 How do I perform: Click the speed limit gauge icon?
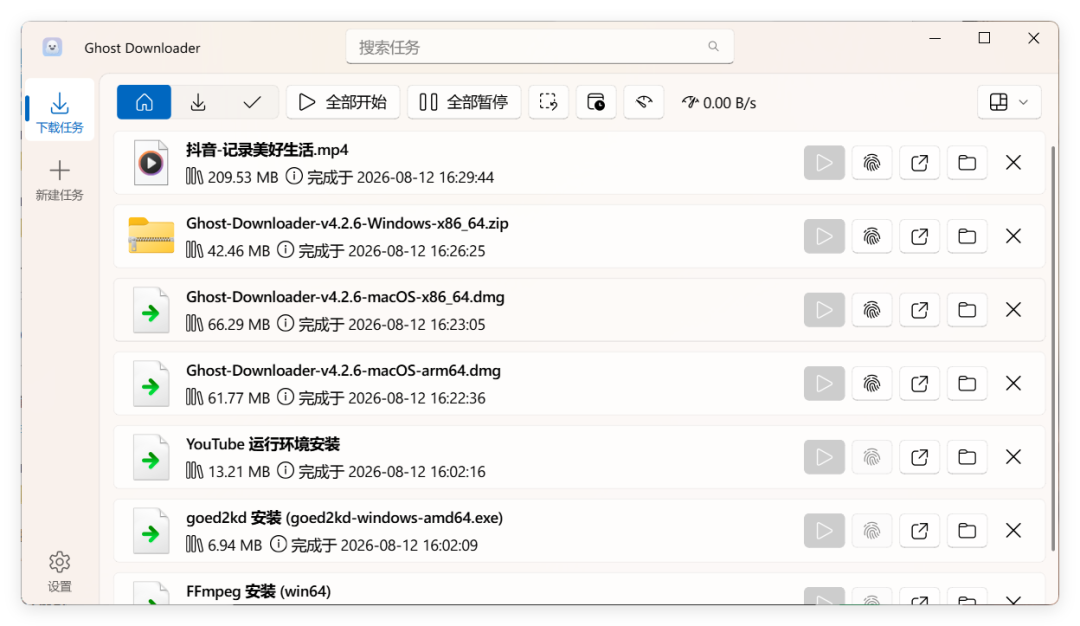[643, 103]
